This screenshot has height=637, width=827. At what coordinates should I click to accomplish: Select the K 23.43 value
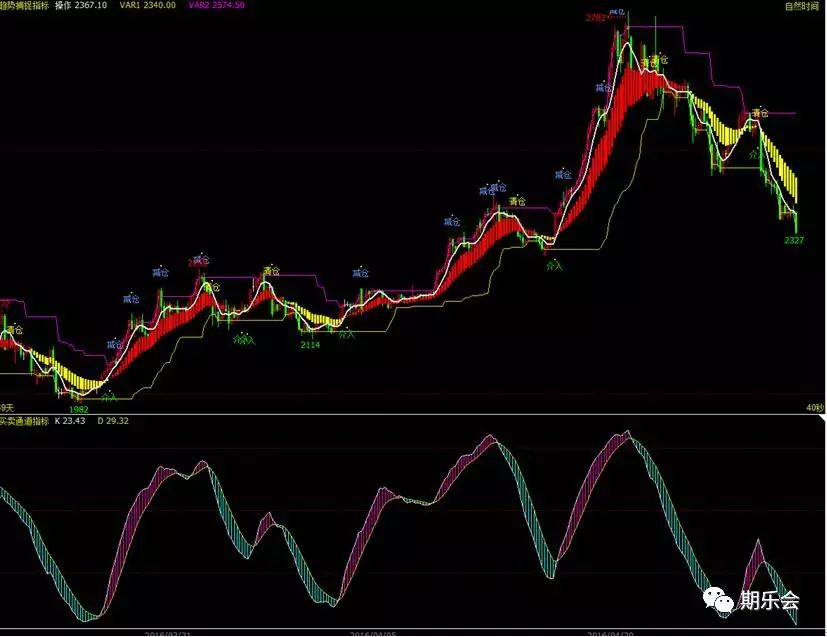click(70, 421)
